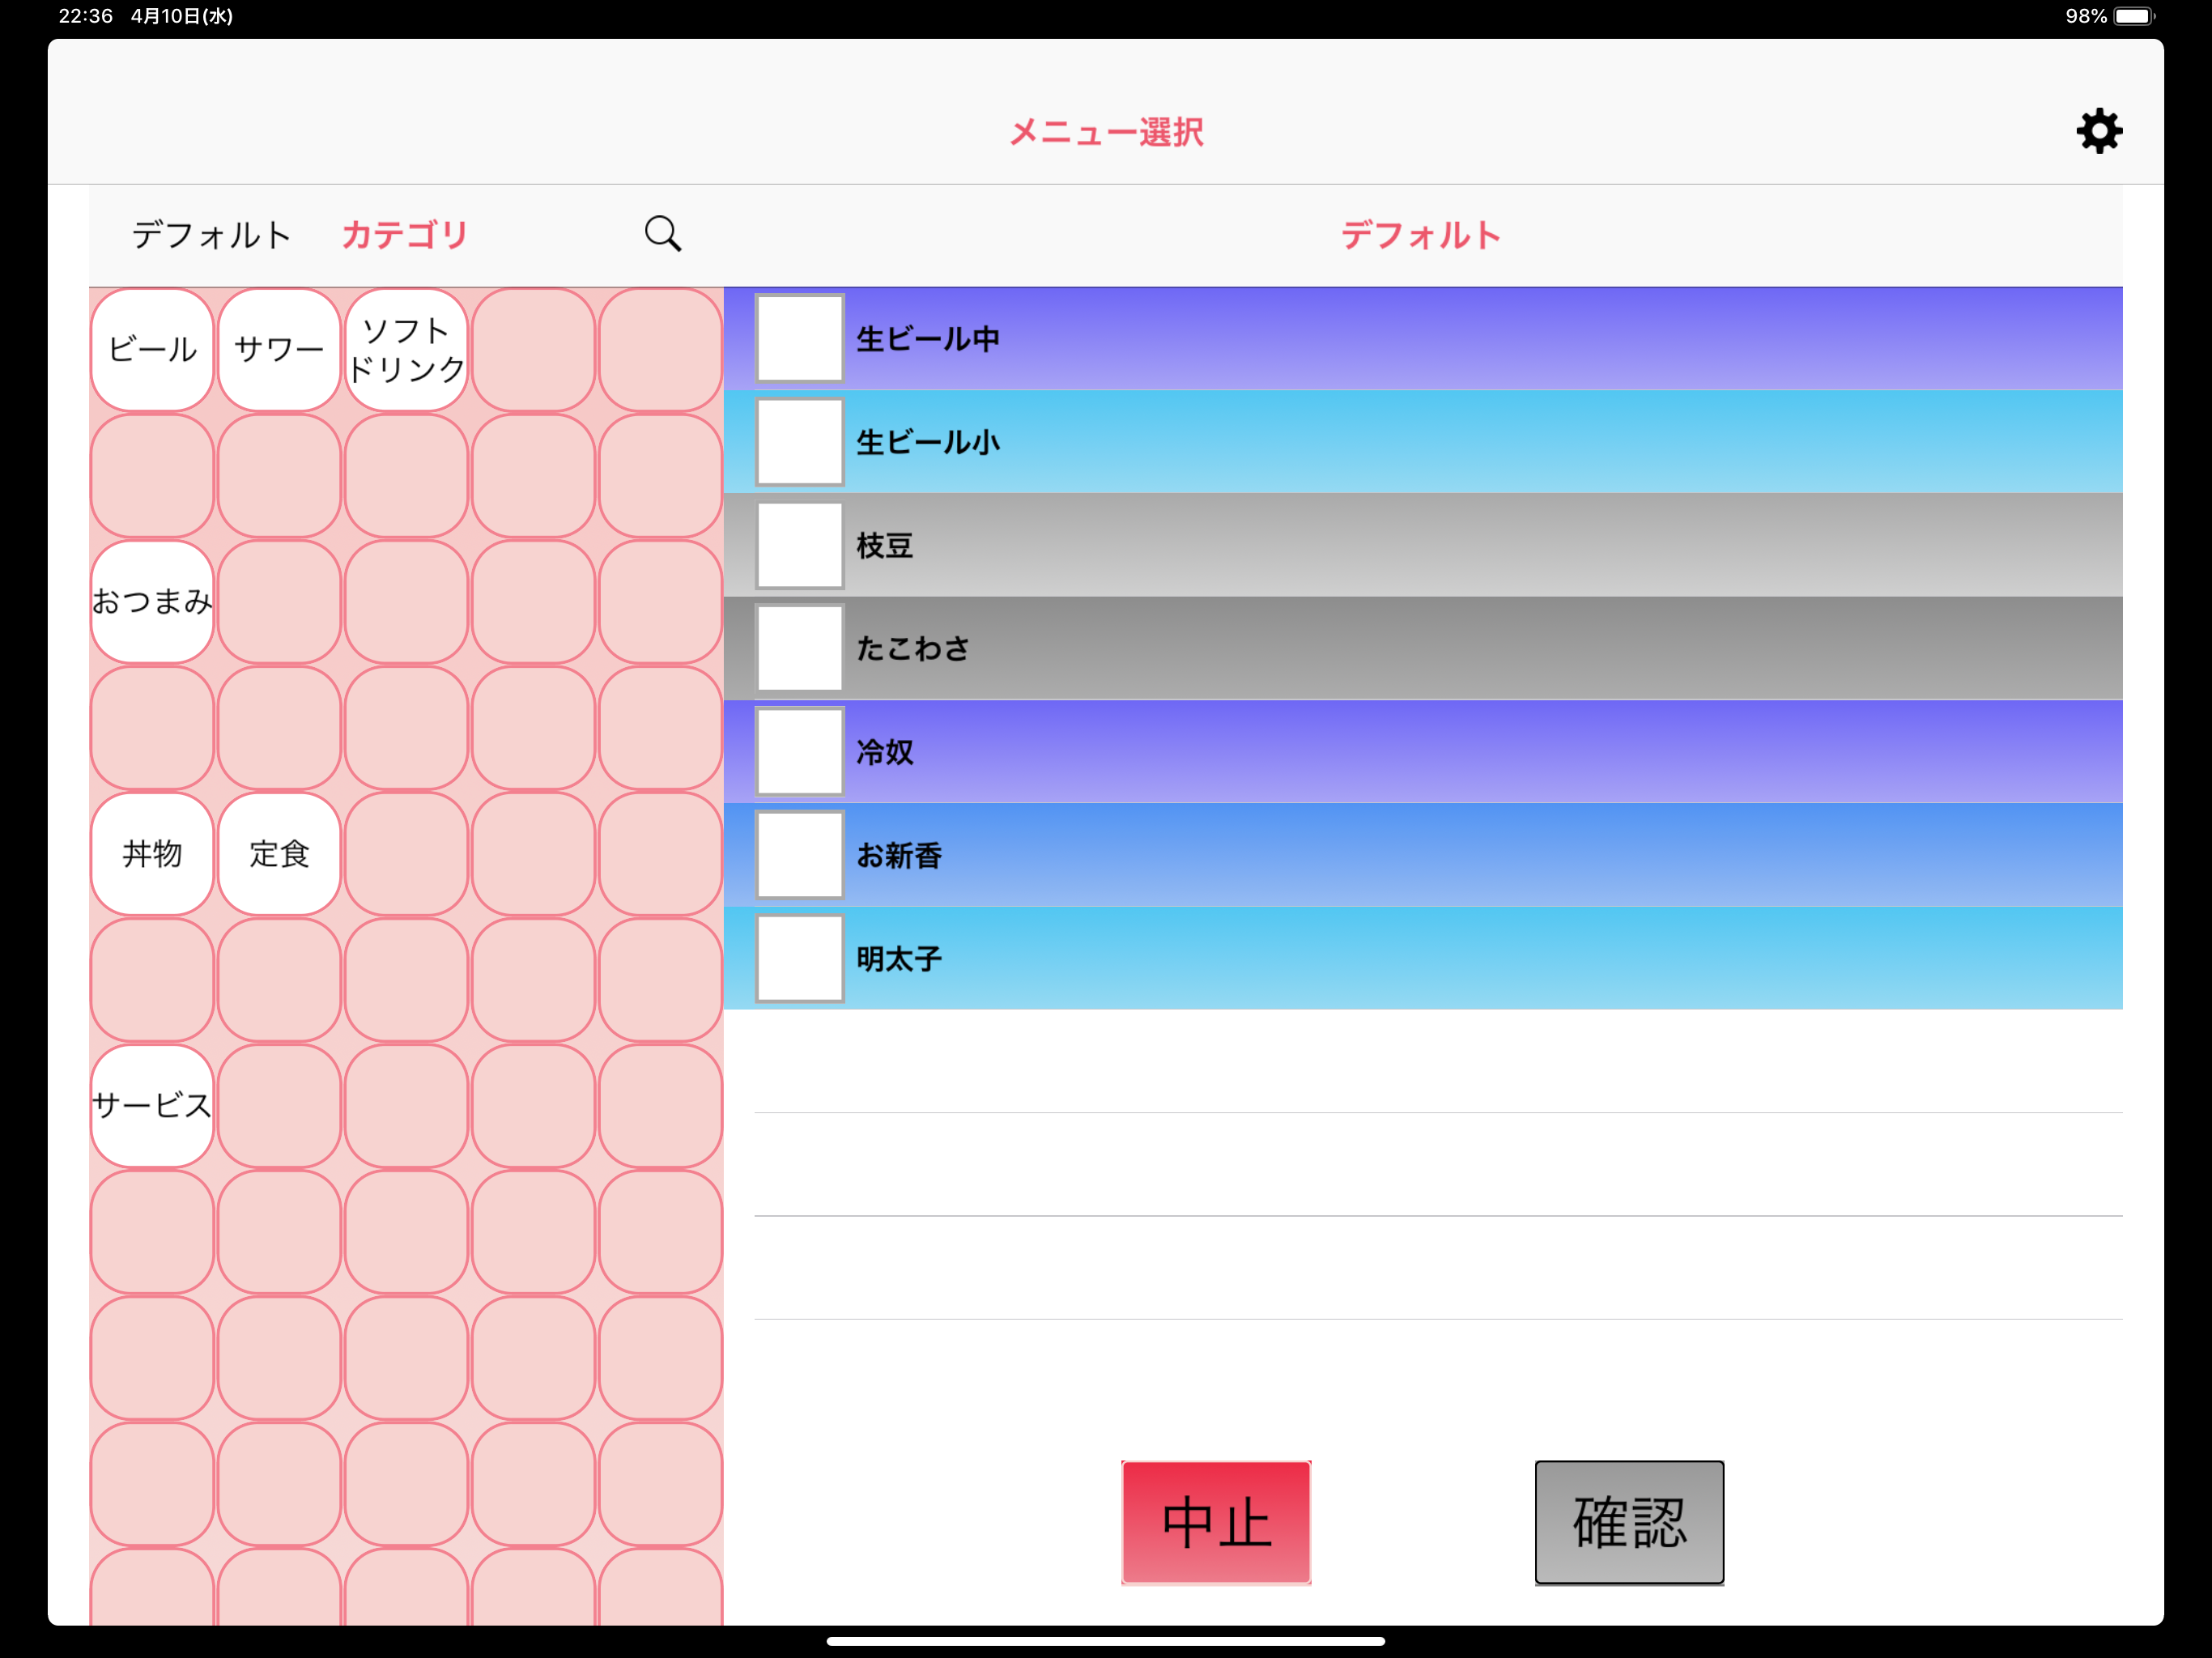Image resolution: width=2212 pixels, height=1658 pixels.
Task: Tap the battery indicator in status bar
Action: (2134, 16)
